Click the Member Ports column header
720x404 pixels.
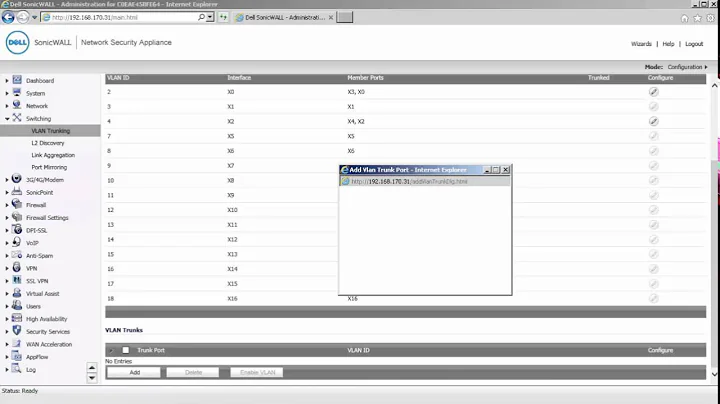(x=365, y=78)
